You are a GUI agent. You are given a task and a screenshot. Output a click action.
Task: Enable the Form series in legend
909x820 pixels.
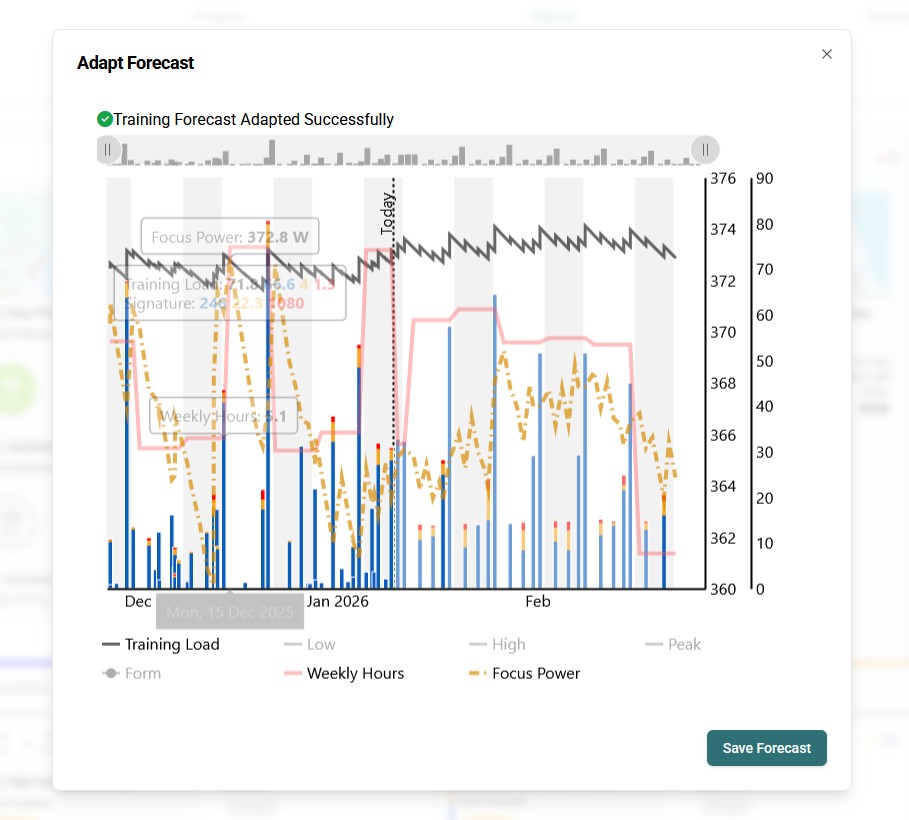coord(132,674)
